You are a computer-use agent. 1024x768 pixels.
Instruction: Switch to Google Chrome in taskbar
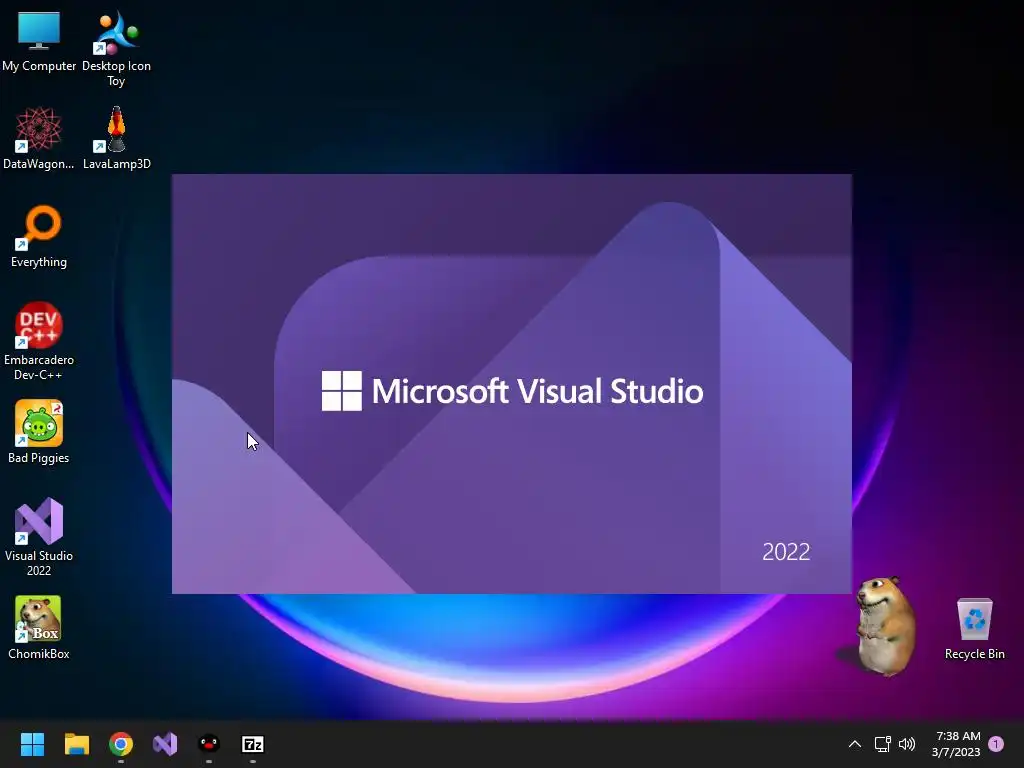pos(121,744)
